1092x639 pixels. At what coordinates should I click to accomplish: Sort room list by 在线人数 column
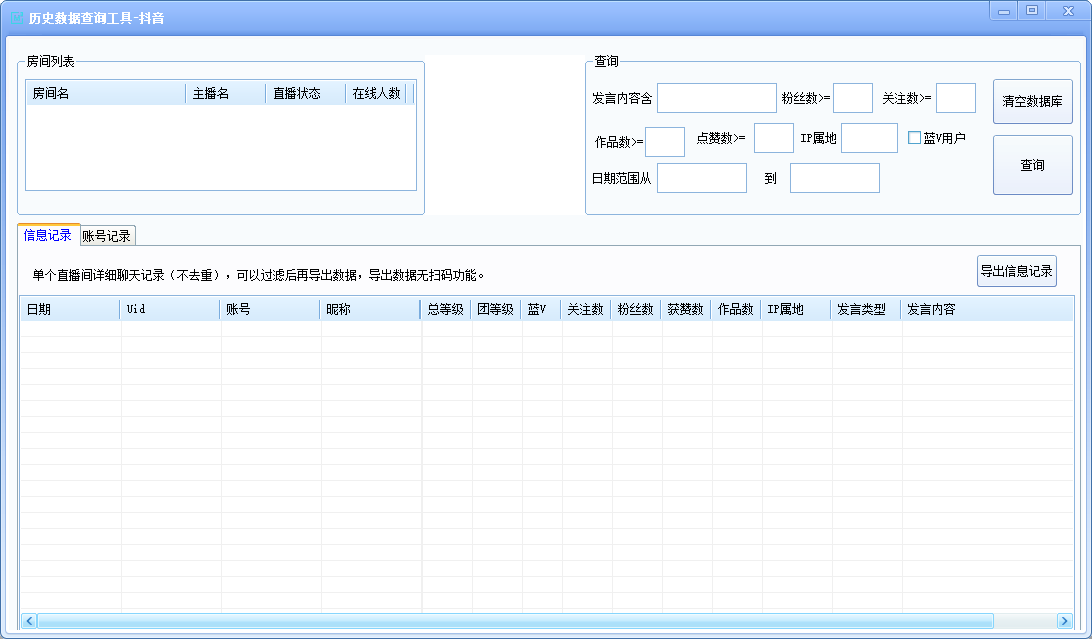[375, 93]
